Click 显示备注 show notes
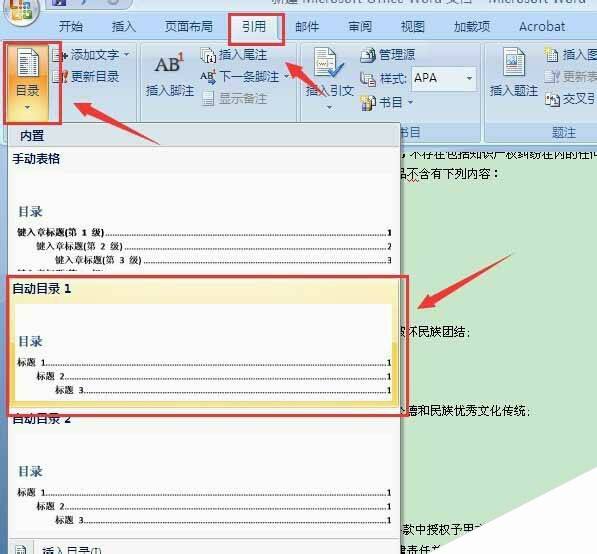The height and width of the screenshot is (554, 597). click(x=234, y=99)
